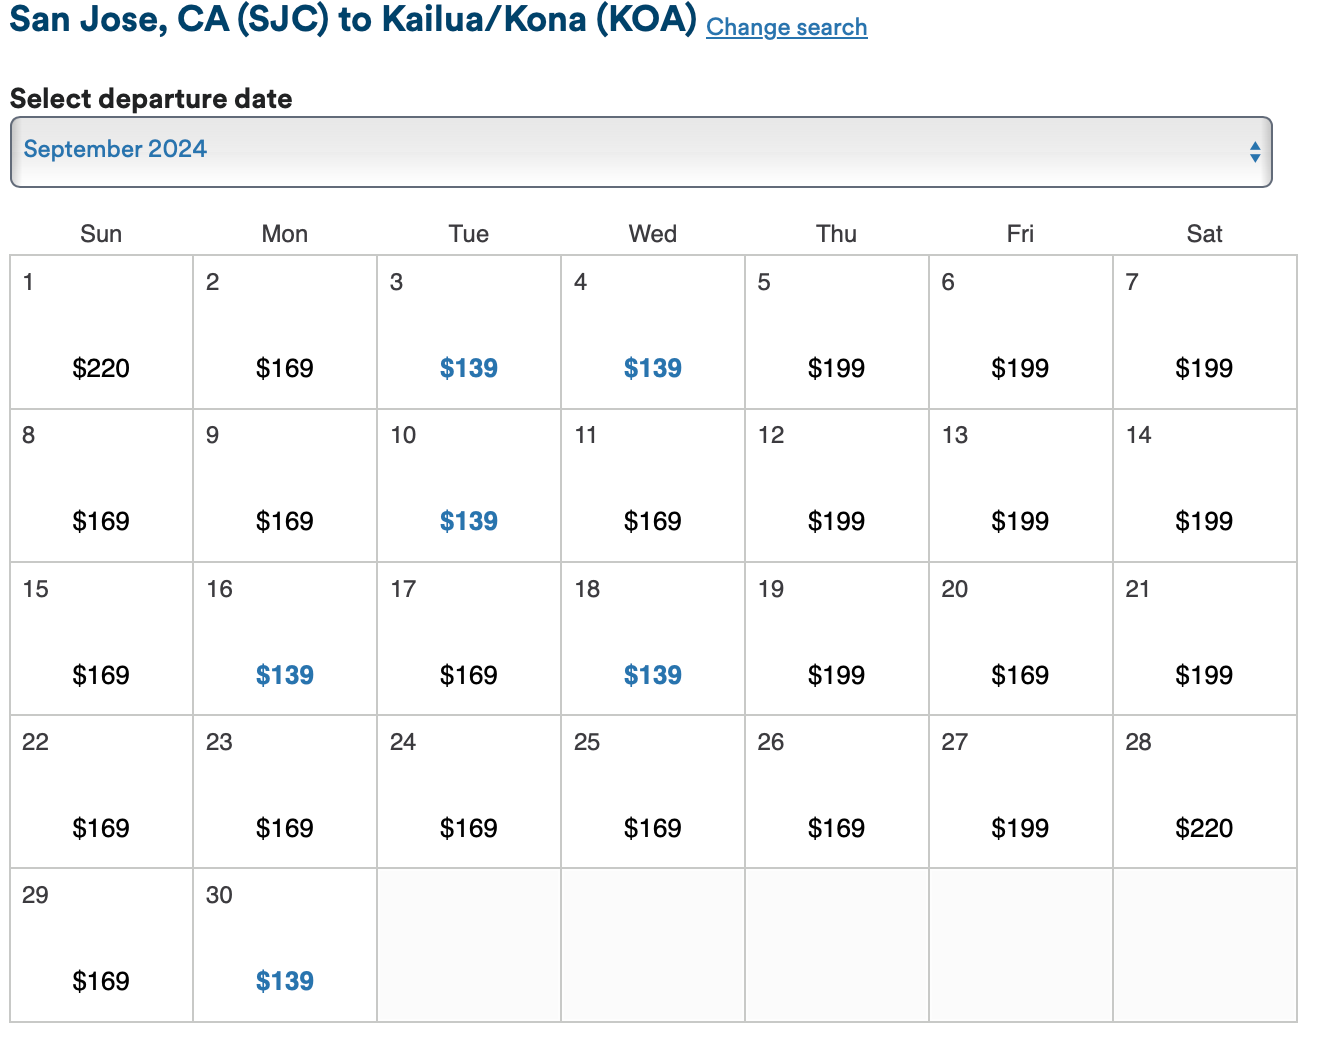Select September 2 at $169

point(285,368)
